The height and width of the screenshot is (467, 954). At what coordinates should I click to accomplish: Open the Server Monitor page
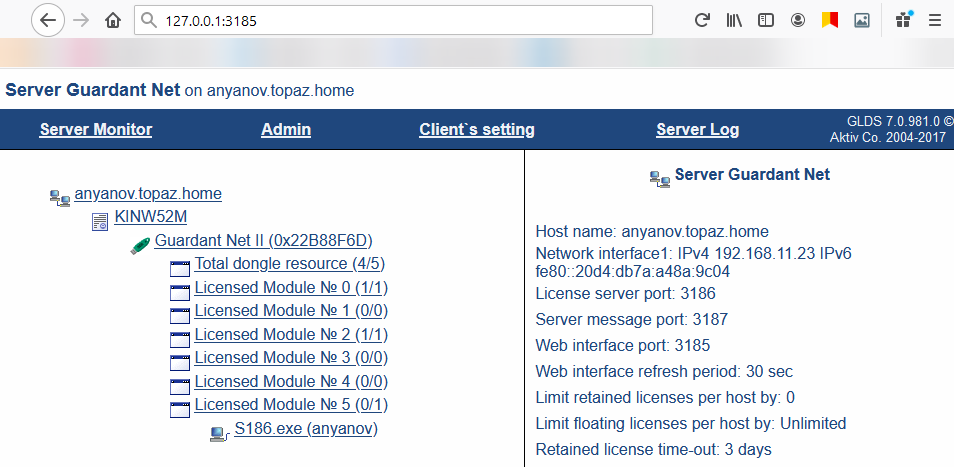click(x=96, y=129)
